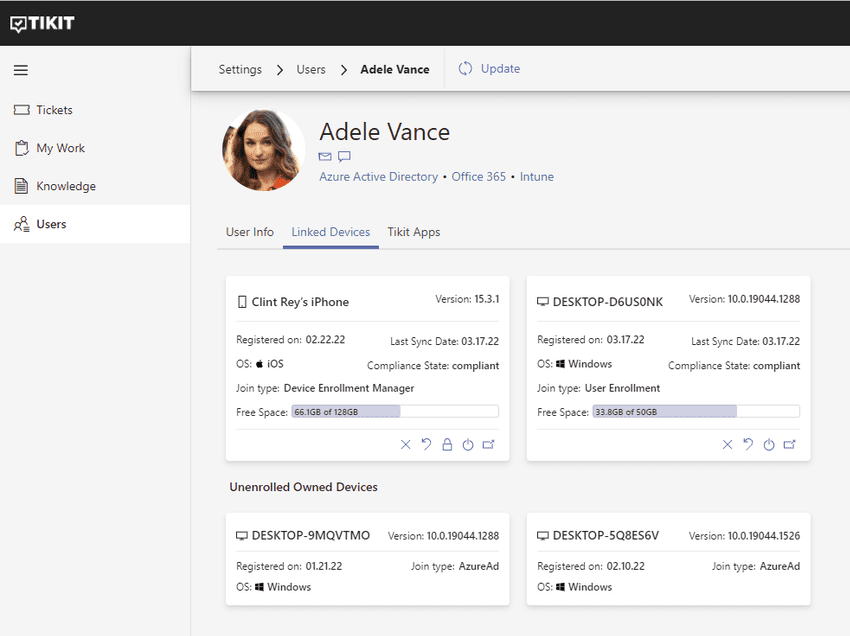Screen dimensions: 850x636
Task: Click Adele Vance breadcrumb
Action: tap(395, 69)
